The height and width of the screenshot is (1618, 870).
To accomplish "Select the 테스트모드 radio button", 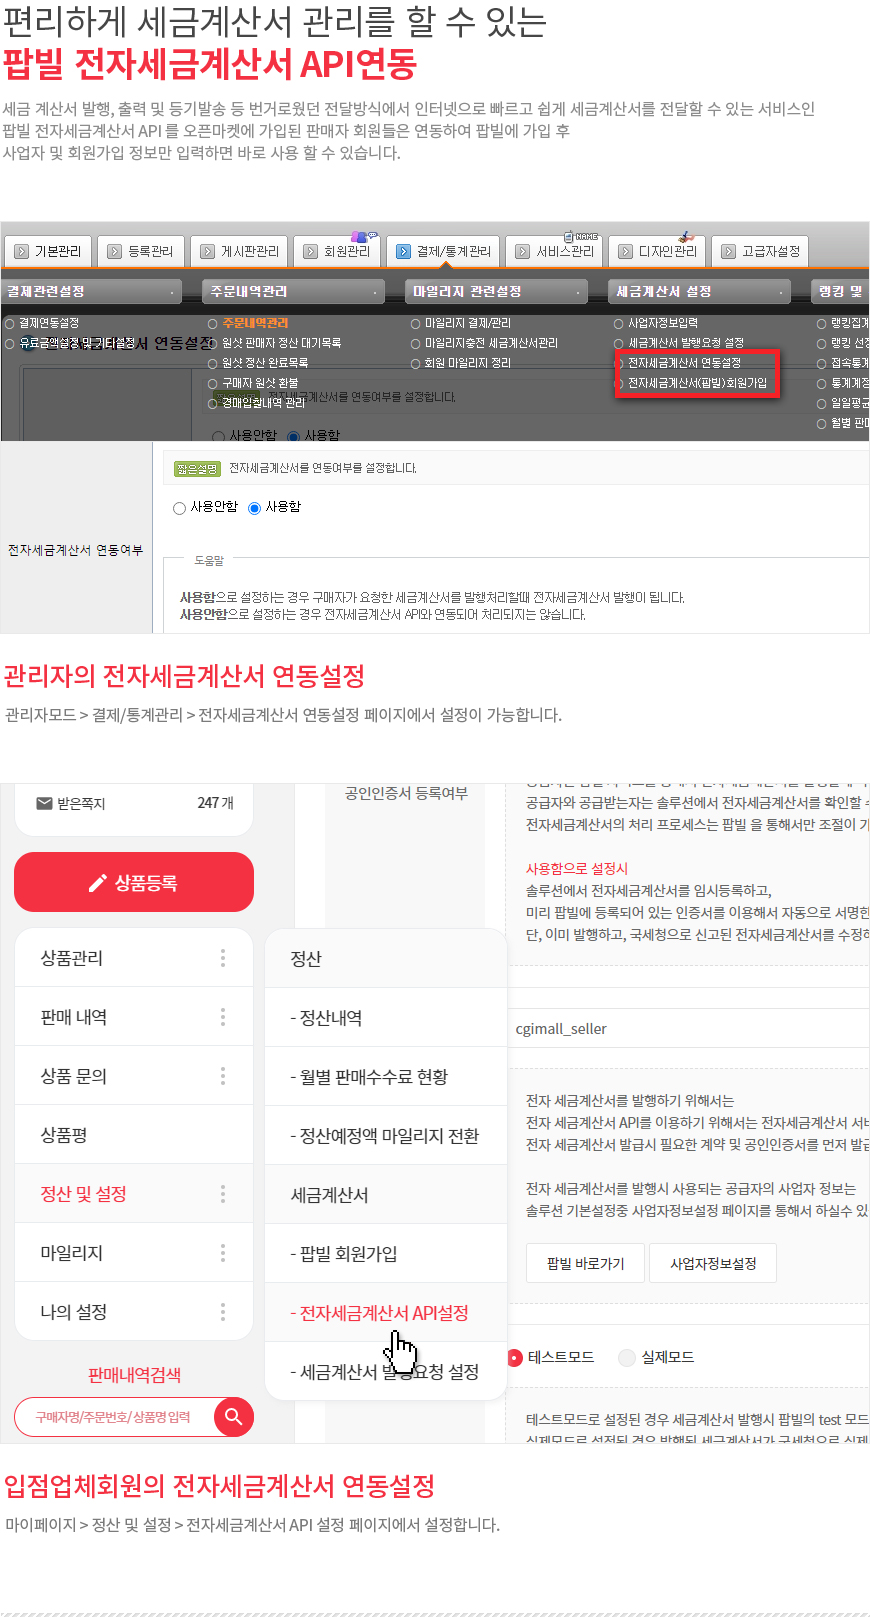I will pyautogui.click(x=515, y=1358).
